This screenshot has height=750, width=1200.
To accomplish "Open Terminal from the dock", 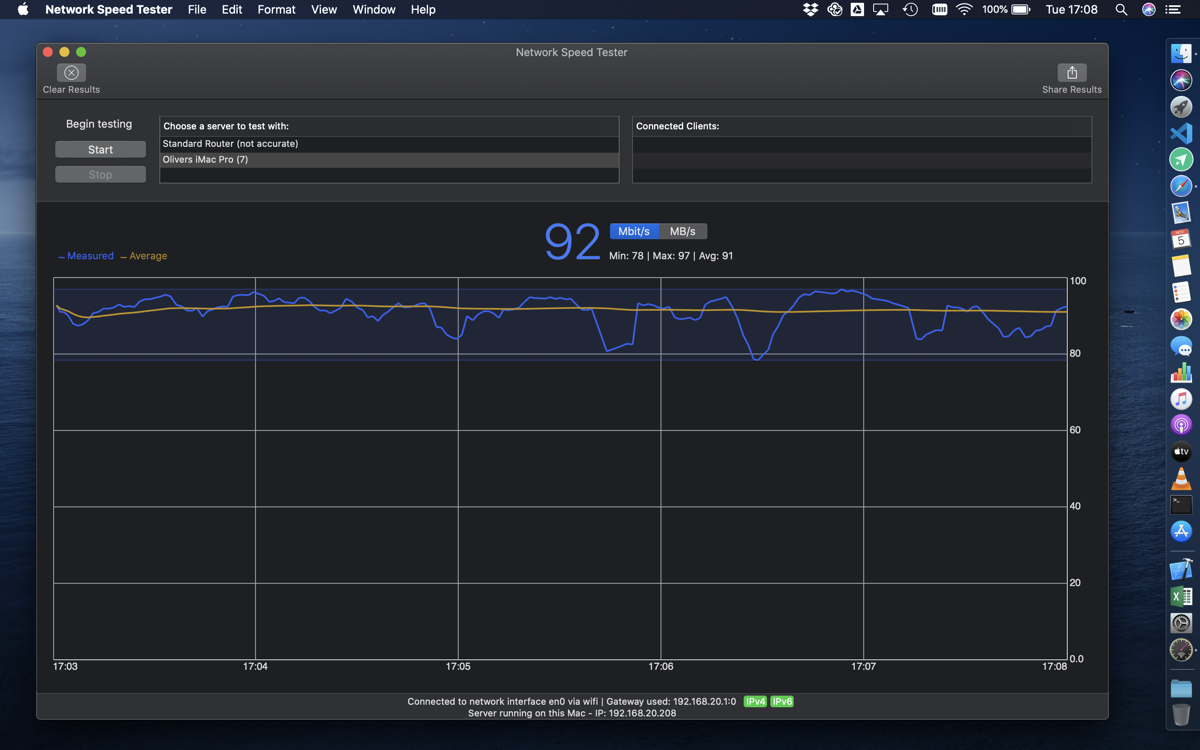I will pos(1181,505).
